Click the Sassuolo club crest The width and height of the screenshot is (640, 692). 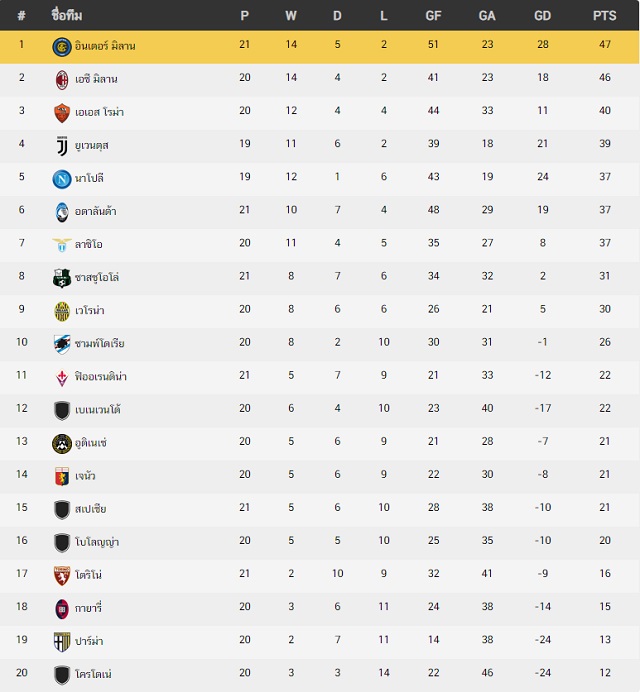click(x=62, y=278)
